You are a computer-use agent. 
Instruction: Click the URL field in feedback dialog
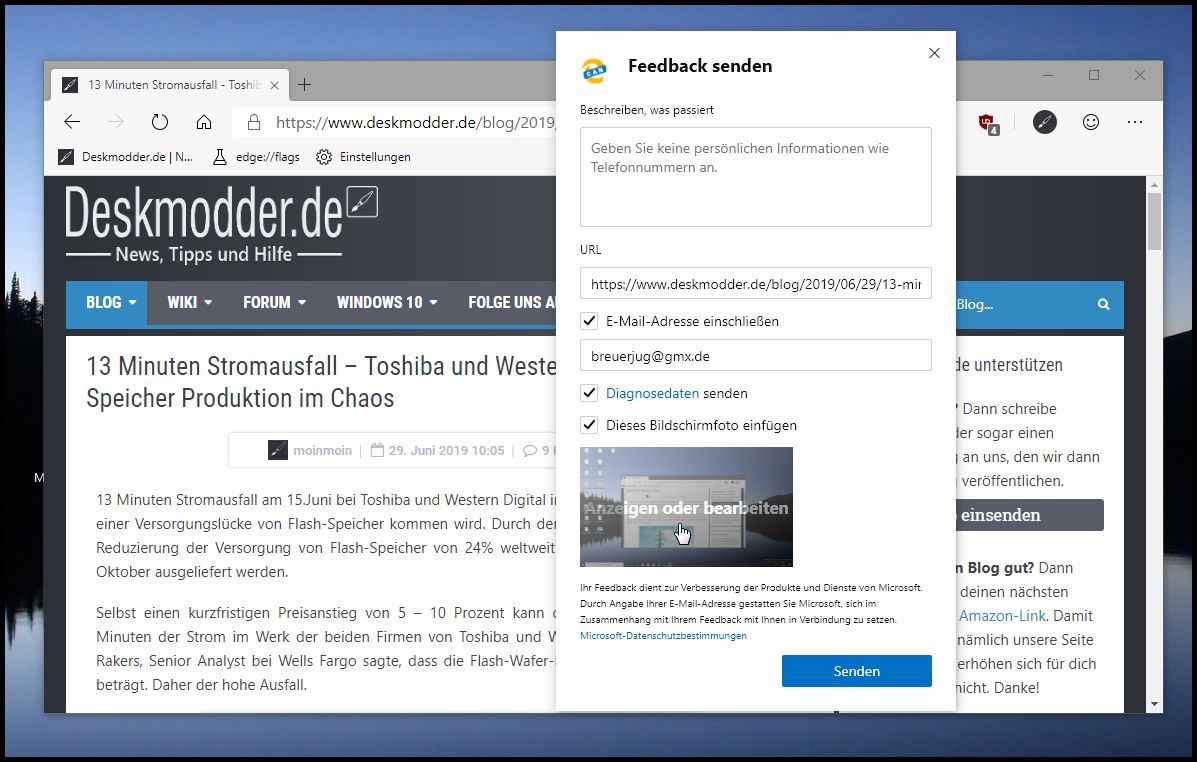(x=756, y=283)
